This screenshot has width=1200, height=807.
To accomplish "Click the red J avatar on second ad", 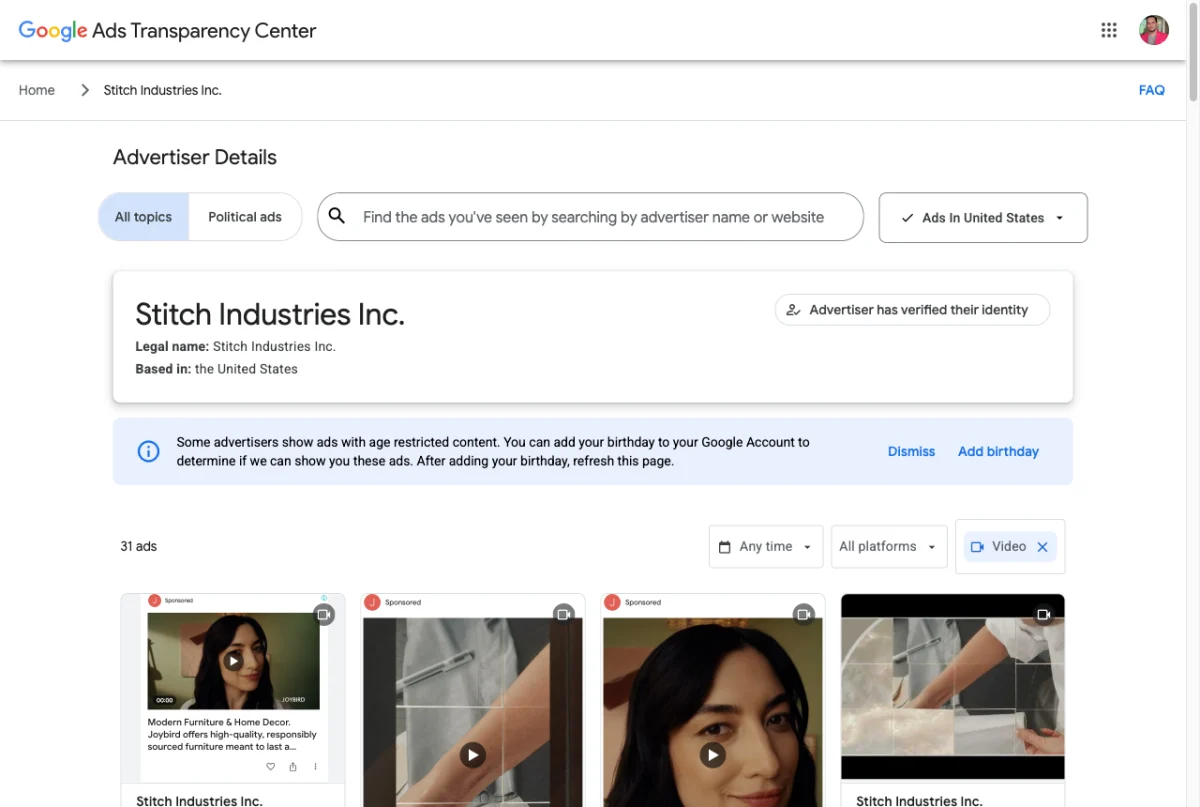I will (372, 602).
